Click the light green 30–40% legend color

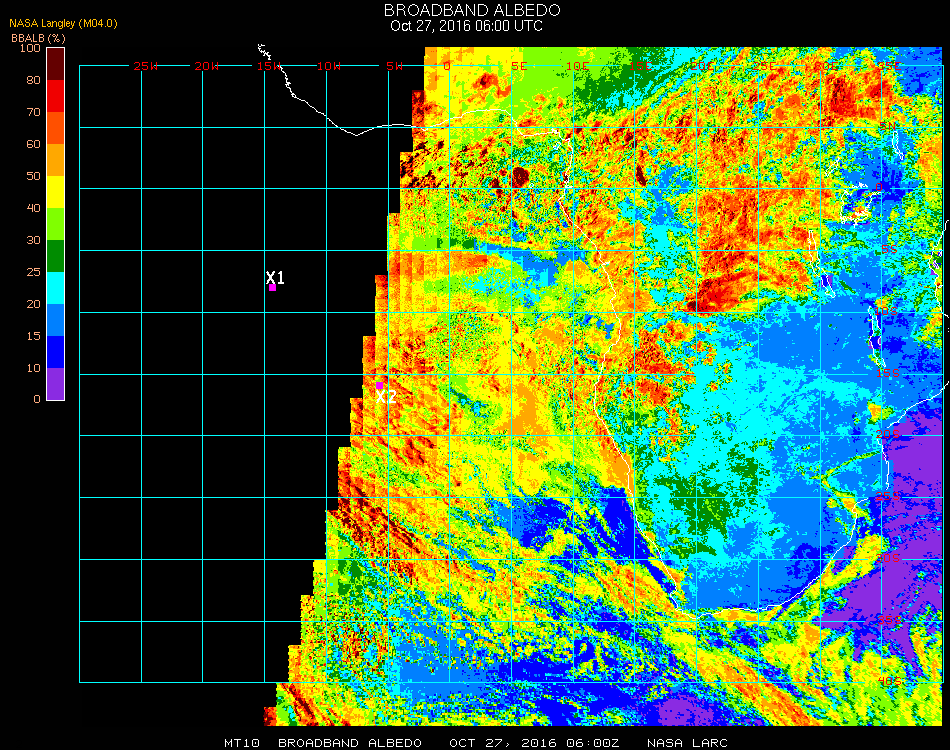pos(56,224)
